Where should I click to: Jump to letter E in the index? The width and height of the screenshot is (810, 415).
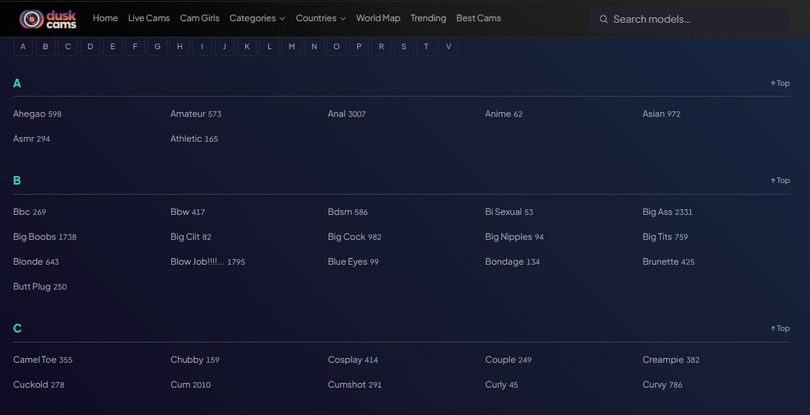click(x=113, y=47)
